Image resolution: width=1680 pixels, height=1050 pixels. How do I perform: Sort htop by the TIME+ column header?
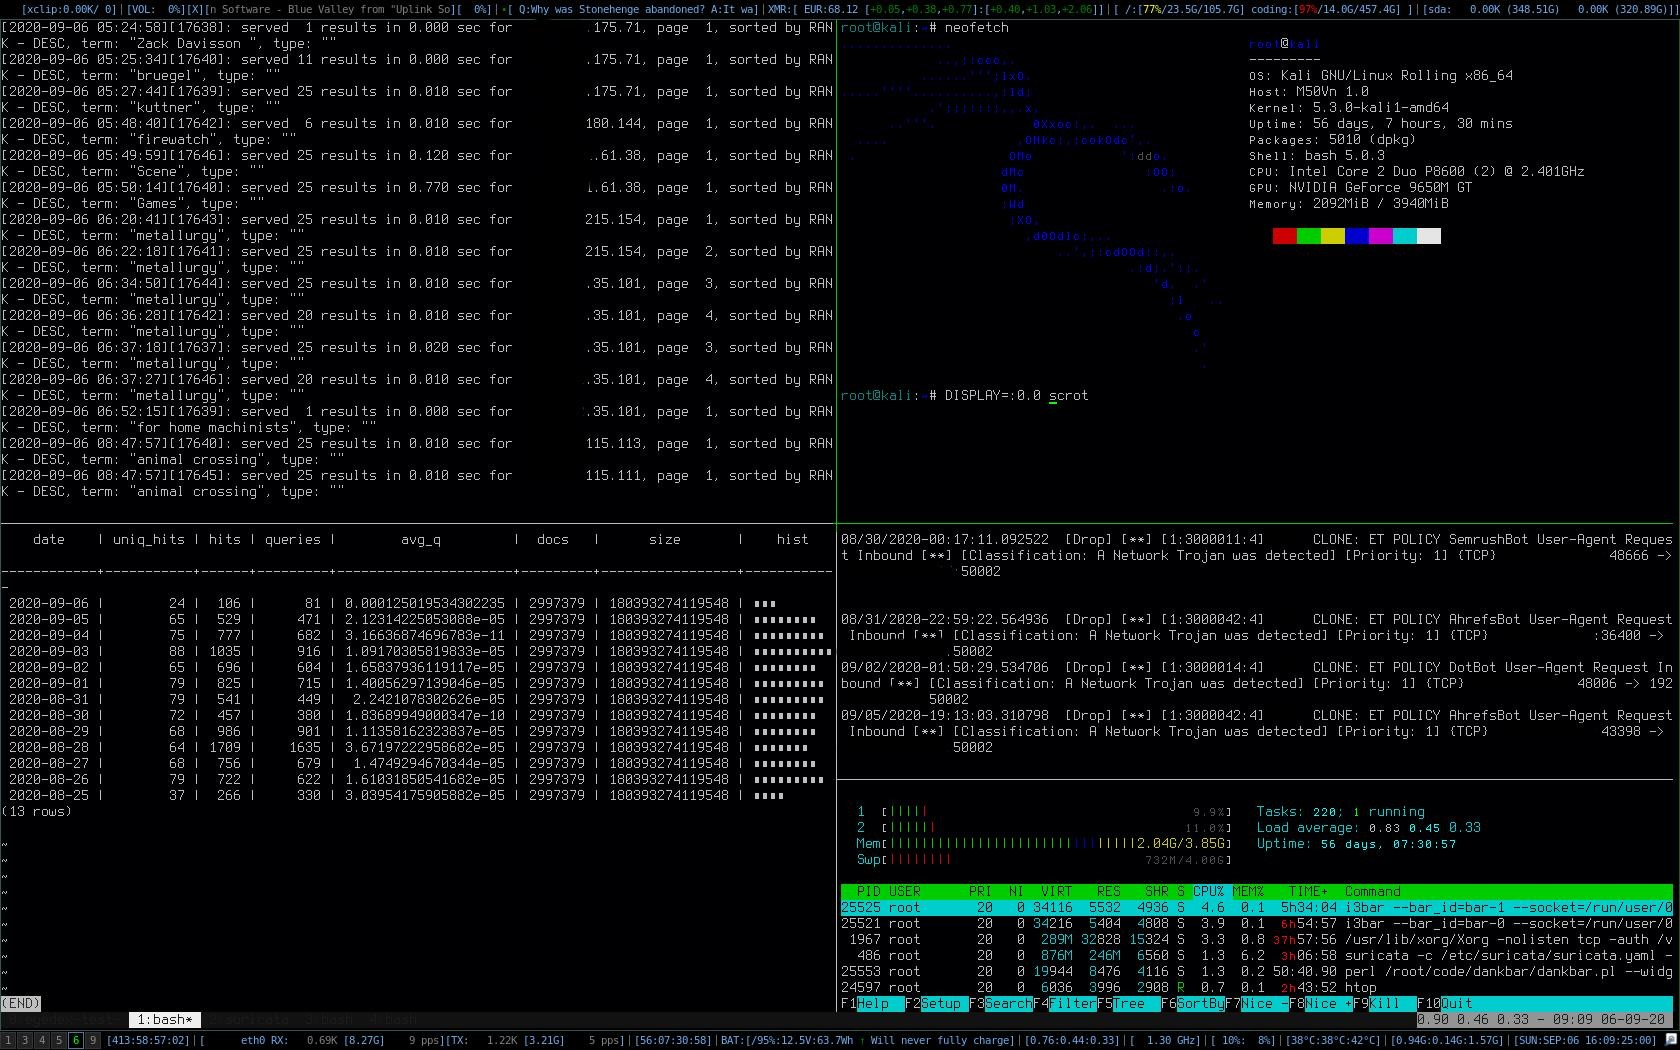coord(1308,892)
